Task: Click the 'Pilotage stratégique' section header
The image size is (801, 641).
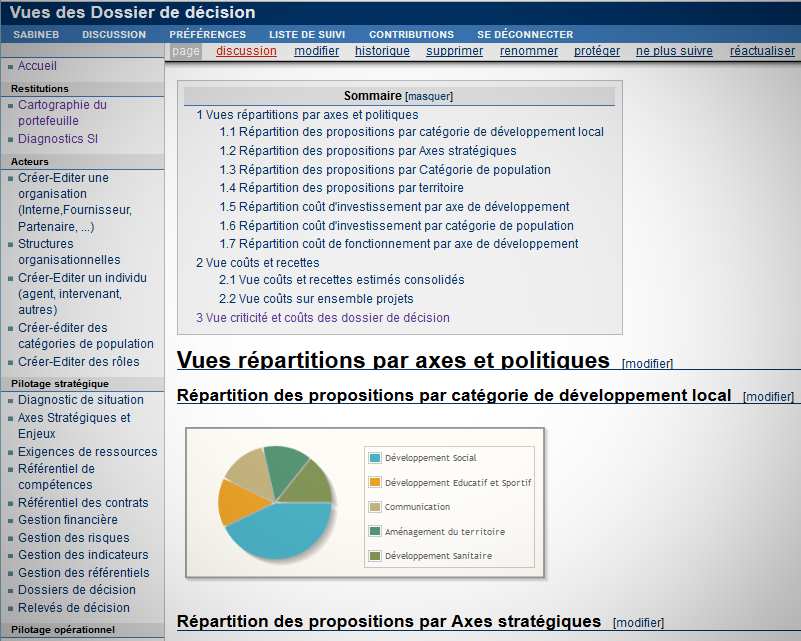Action: (60, 384)
